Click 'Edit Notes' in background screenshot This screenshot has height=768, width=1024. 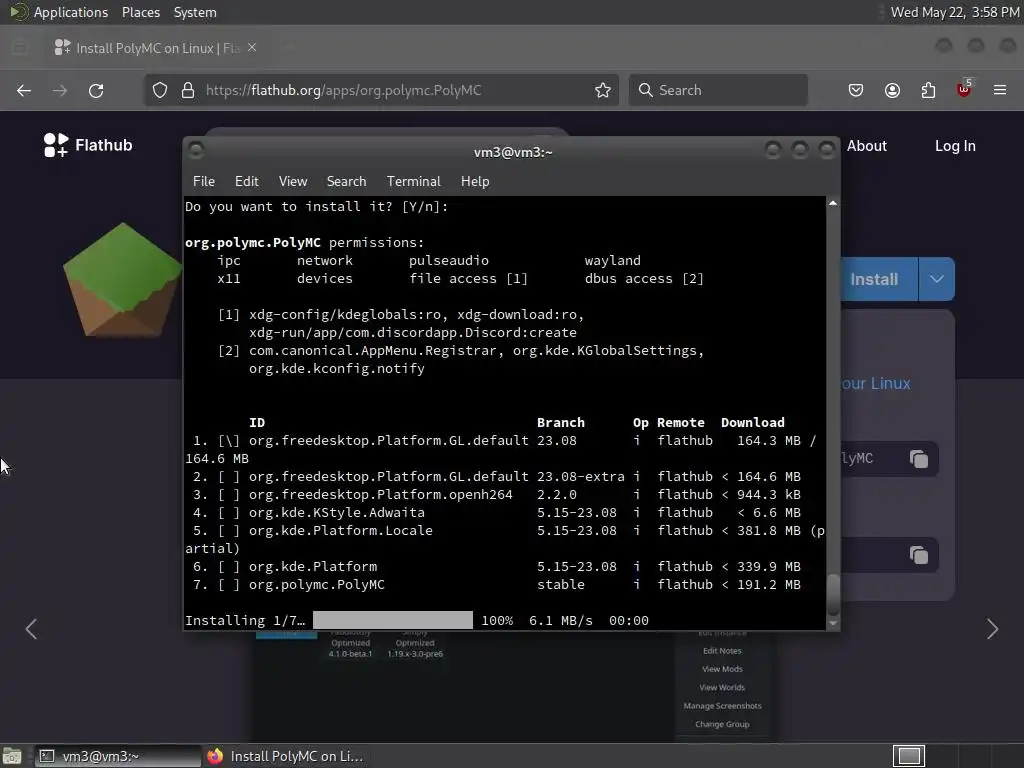coord(722,651)
